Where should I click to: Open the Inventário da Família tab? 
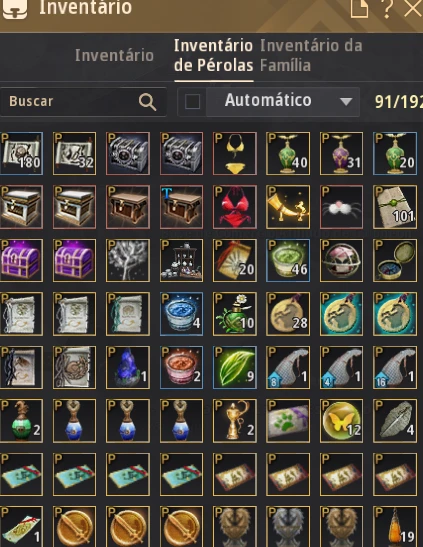311,55
